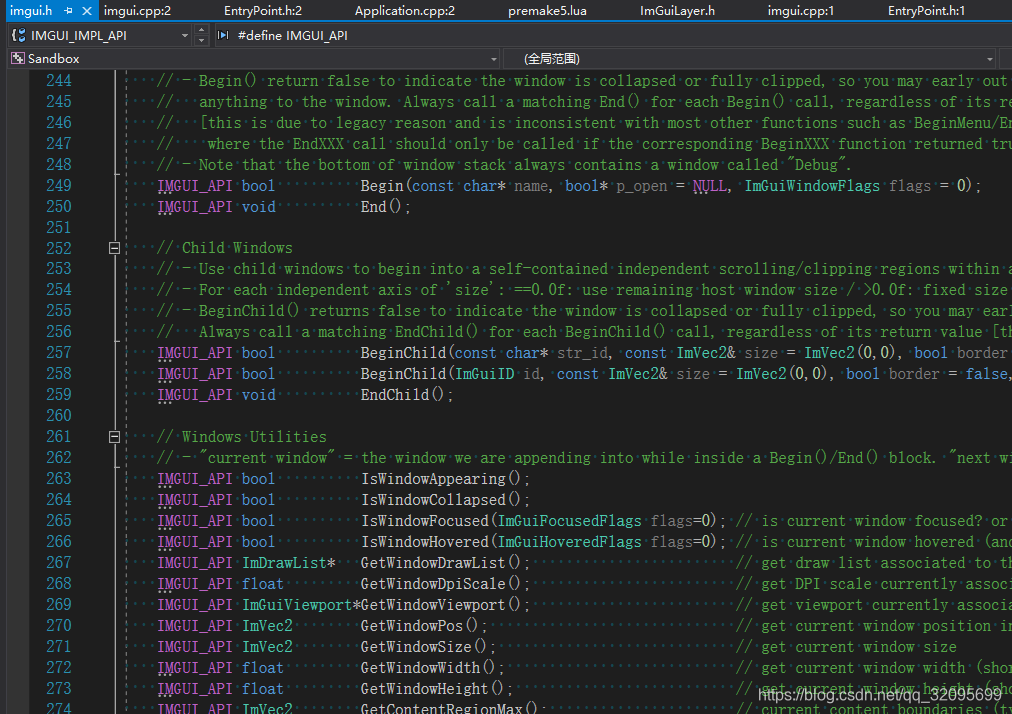Screen dimensions: 1012x714
Task: Click End() on line 250
Action: [x=385, y=207]
